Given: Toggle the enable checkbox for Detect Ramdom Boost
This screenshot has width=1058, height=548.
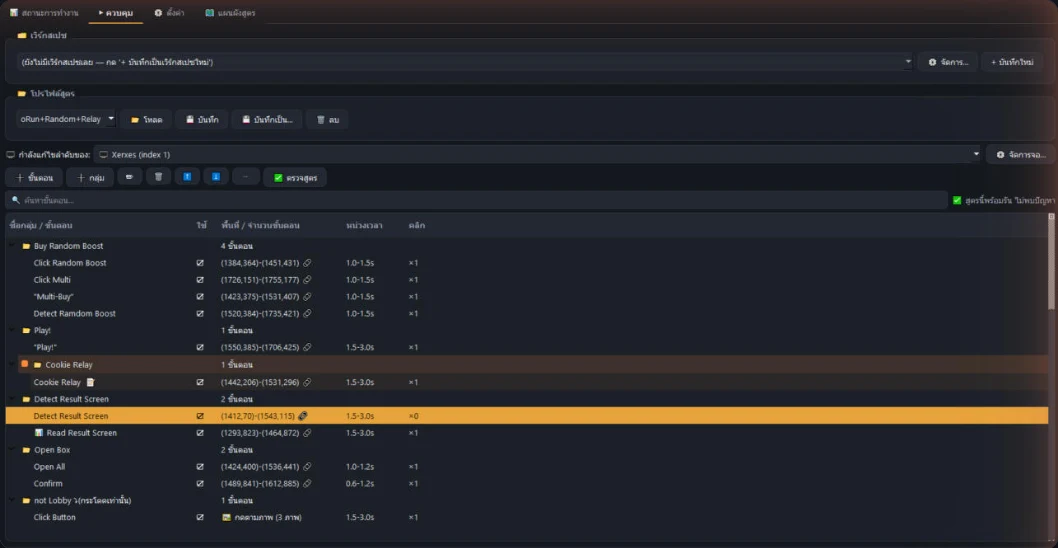Looking at the screenshot, I should (200, 313).
